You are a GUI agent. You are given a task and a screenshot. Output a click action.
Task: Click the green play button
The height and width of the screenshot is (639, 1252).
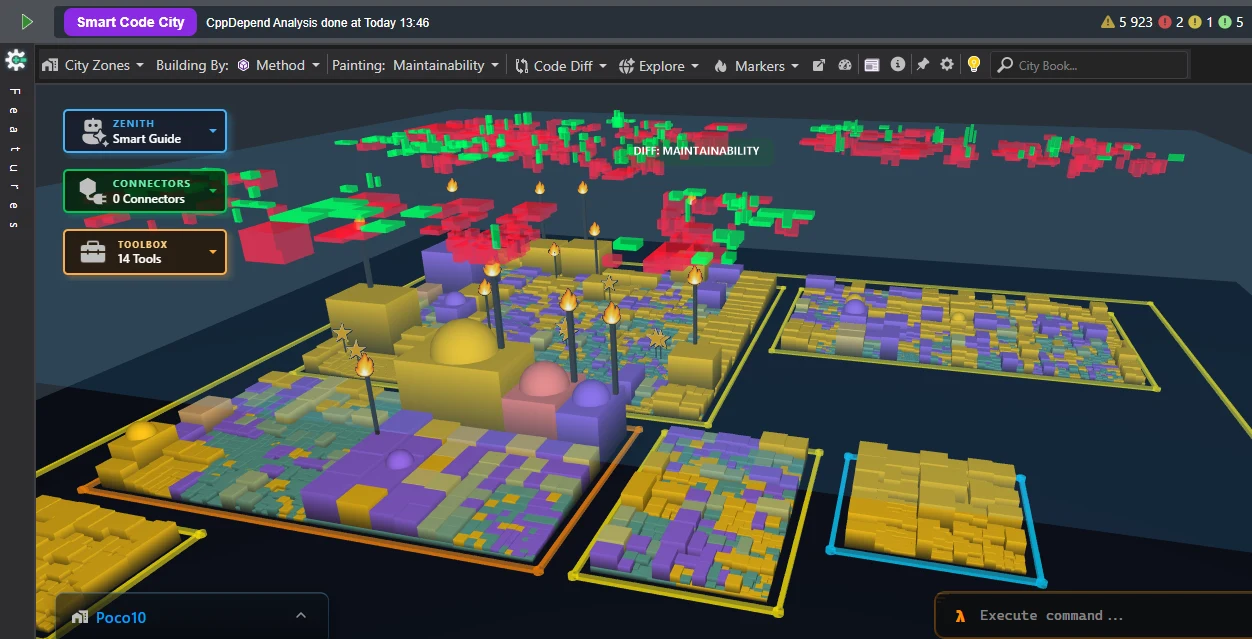[x=27, y=21]
